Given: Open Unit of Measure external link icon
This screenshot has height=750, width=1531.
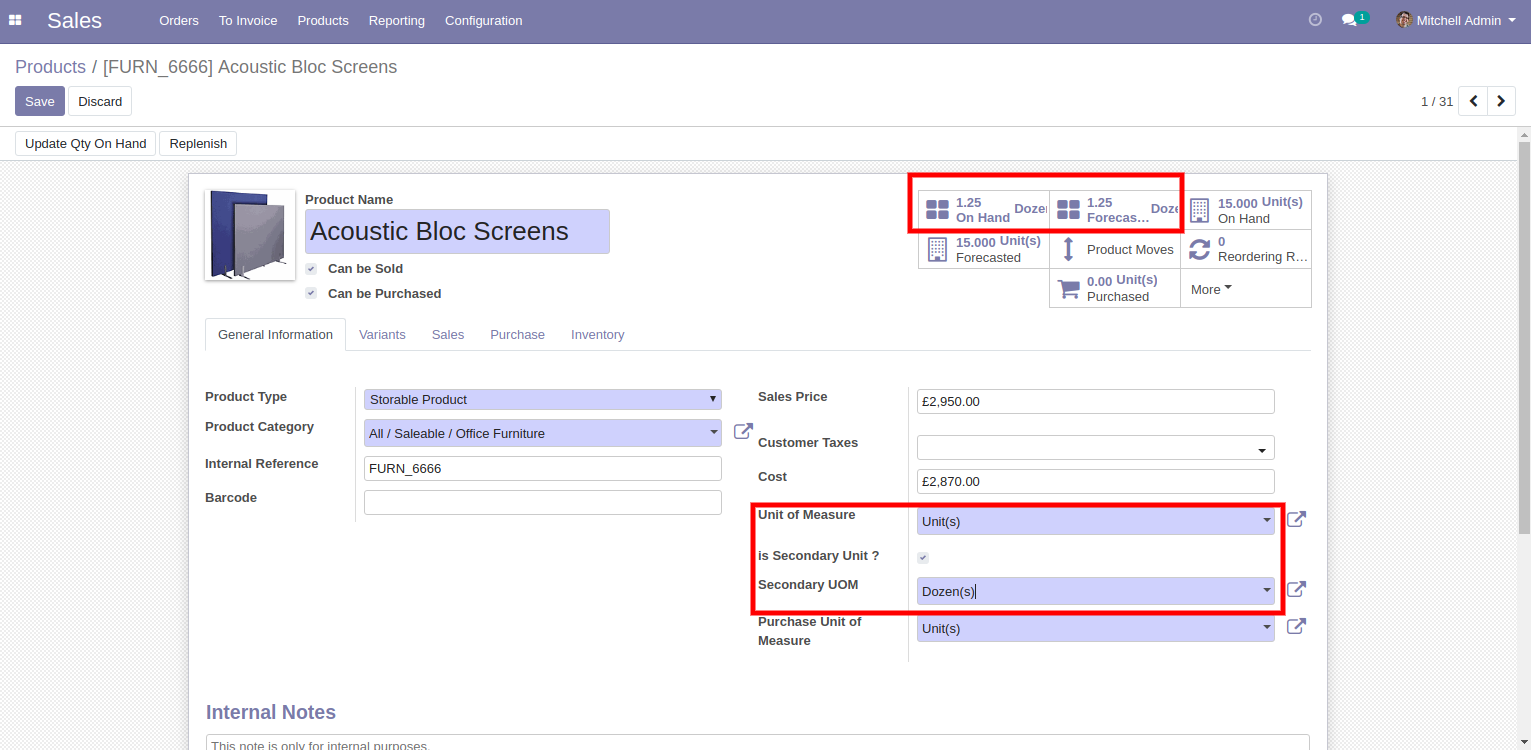Looking at the screenshot, I should (x=1296, y=520).
